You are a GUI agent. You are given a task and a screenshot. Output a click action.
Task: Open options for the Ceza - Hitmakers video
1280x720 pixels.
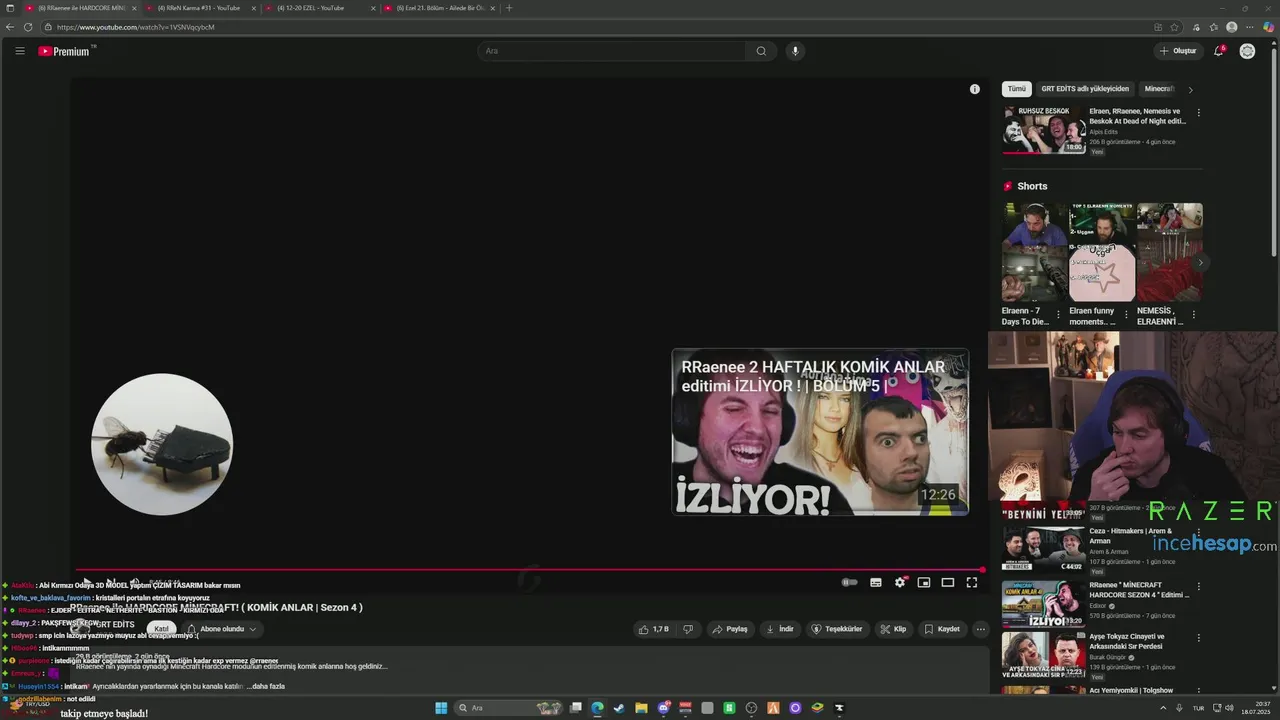1198,533
